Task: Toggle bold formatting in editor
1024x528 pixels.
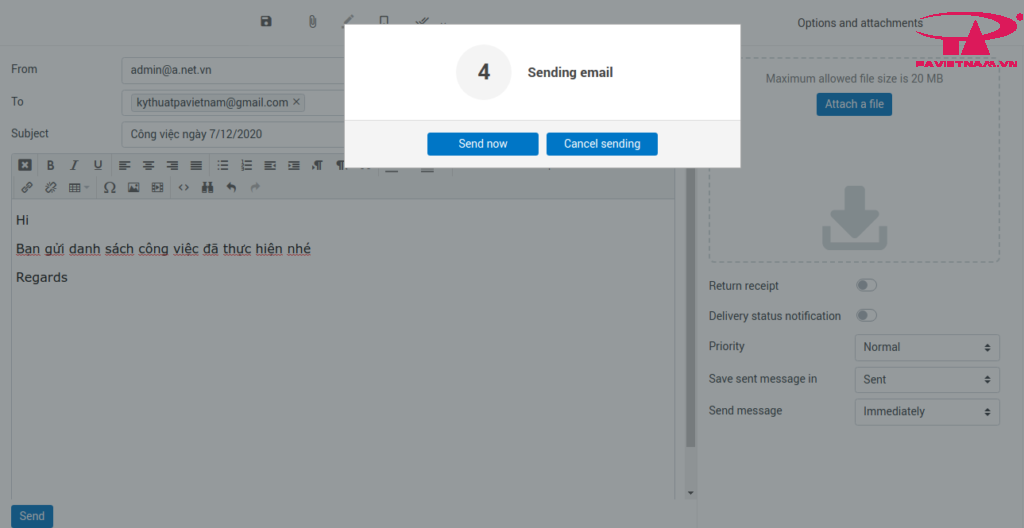Action: coord(50,165)
